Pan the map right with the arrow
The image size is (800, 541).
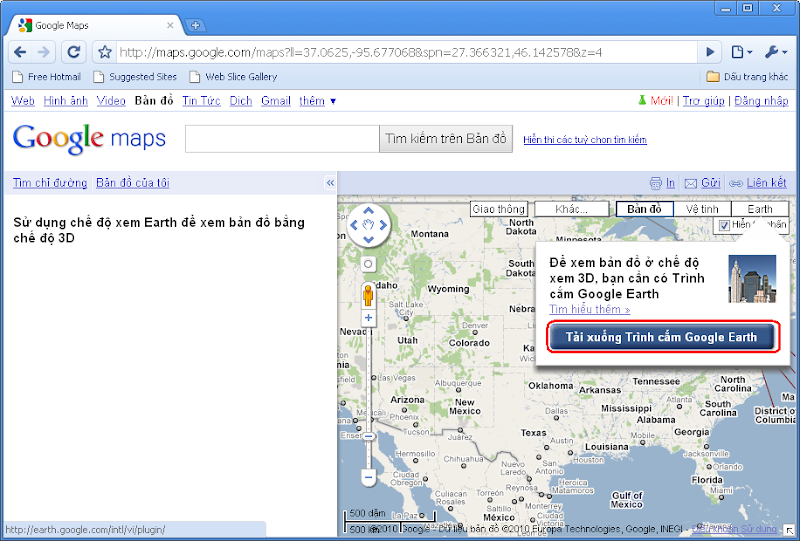pyautogui.click(x=383, y=225)
